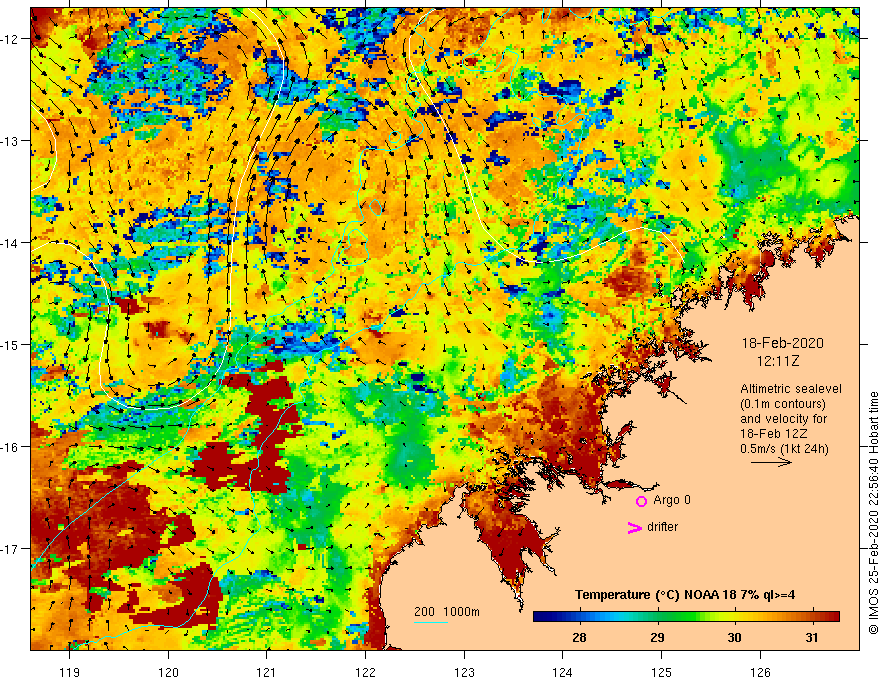Click the longitude label 120
The height and width of the screenshot is (680, 880).
pyautogui.click(x=168, y=672)
